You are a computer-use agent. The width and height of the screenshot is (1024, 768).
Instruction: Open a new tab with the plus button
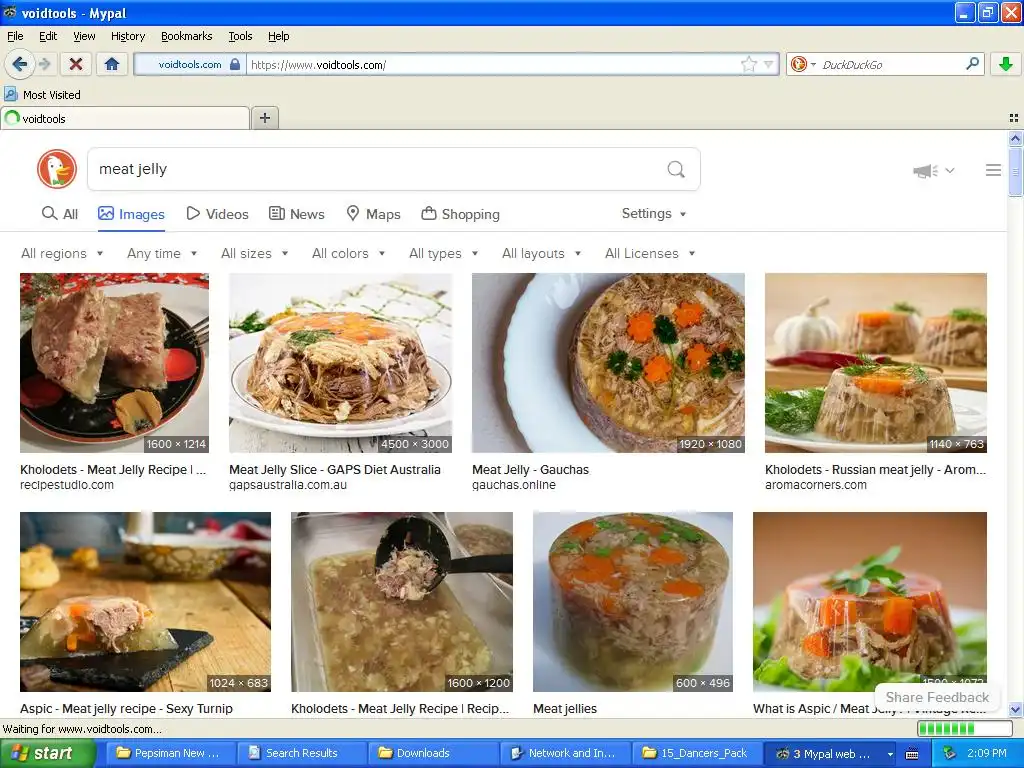click(264, 118)
